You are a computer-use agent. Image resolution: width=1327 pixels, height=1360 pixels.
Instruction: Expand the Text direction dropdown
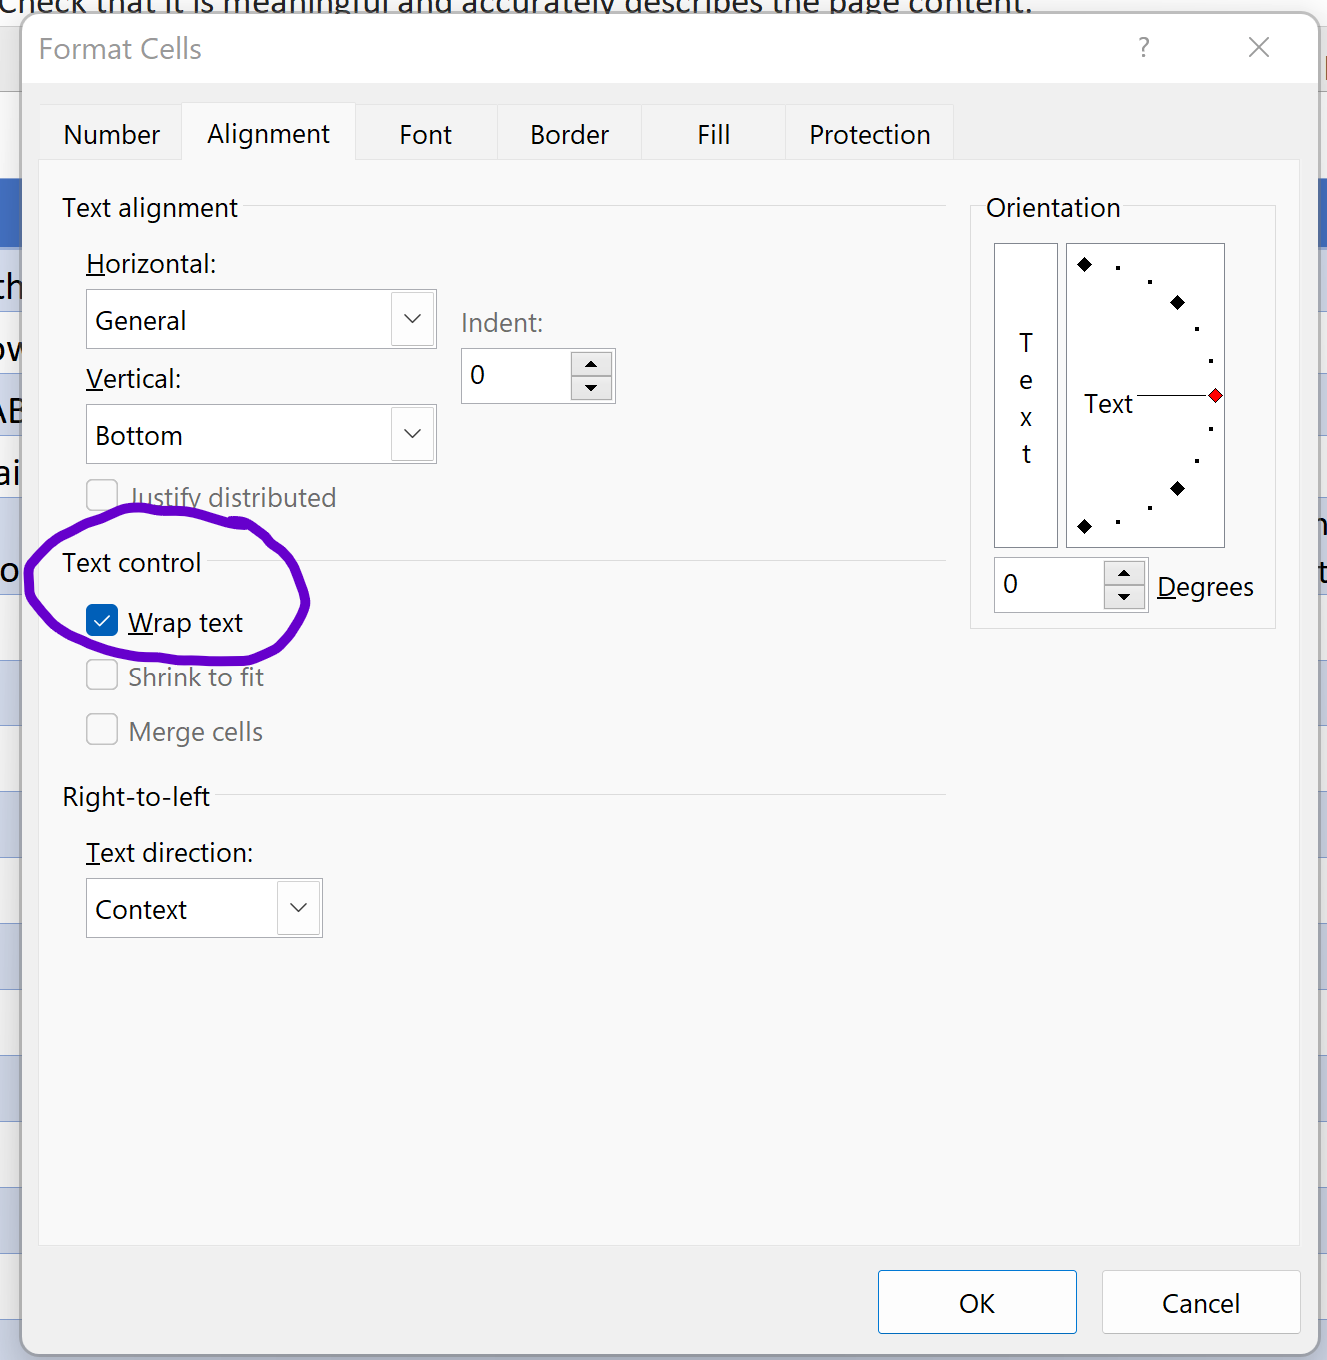pyautogui.click(x=298, y=909)
